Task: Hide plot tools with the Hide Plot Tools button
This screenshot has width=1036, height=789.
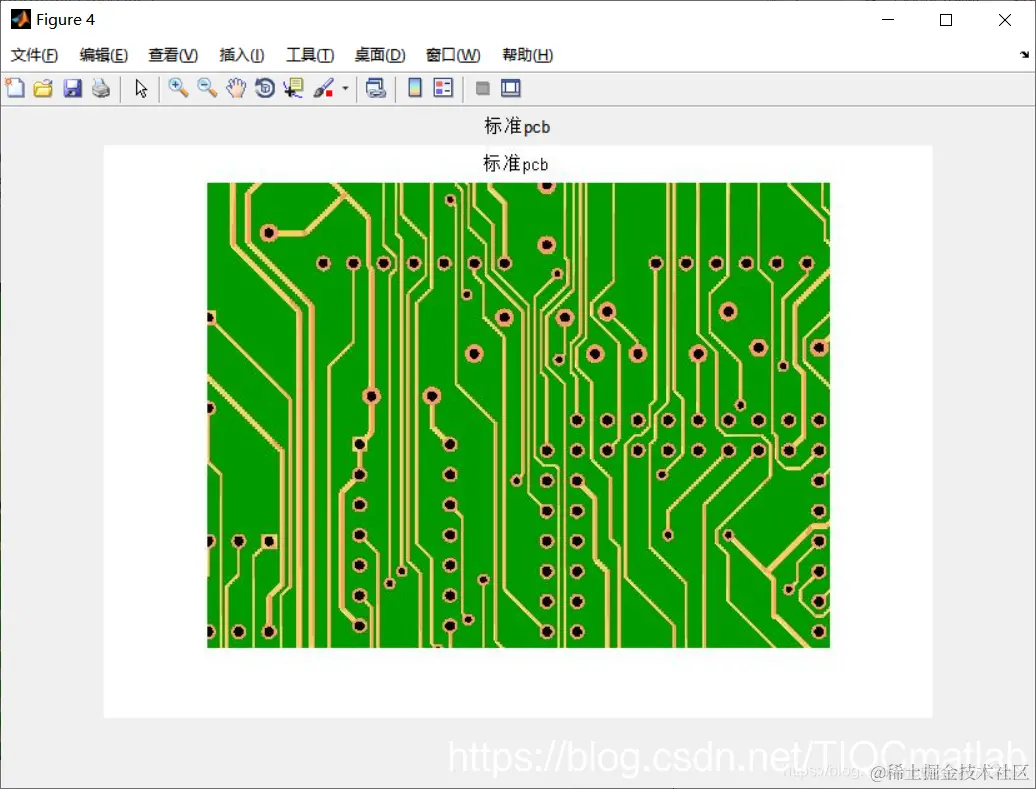Action: (x=481, y=88)
